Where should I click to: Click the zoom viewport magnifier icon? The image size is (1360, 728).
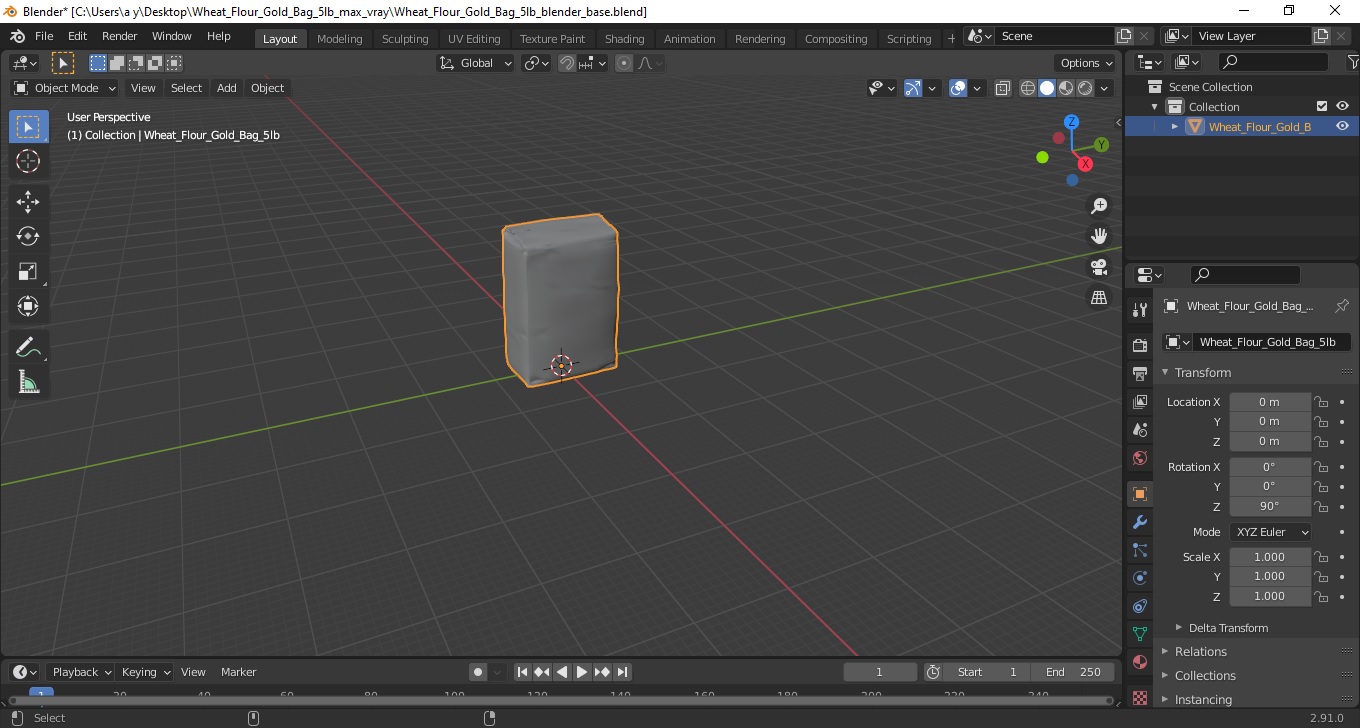click(x=1099, y=206)
